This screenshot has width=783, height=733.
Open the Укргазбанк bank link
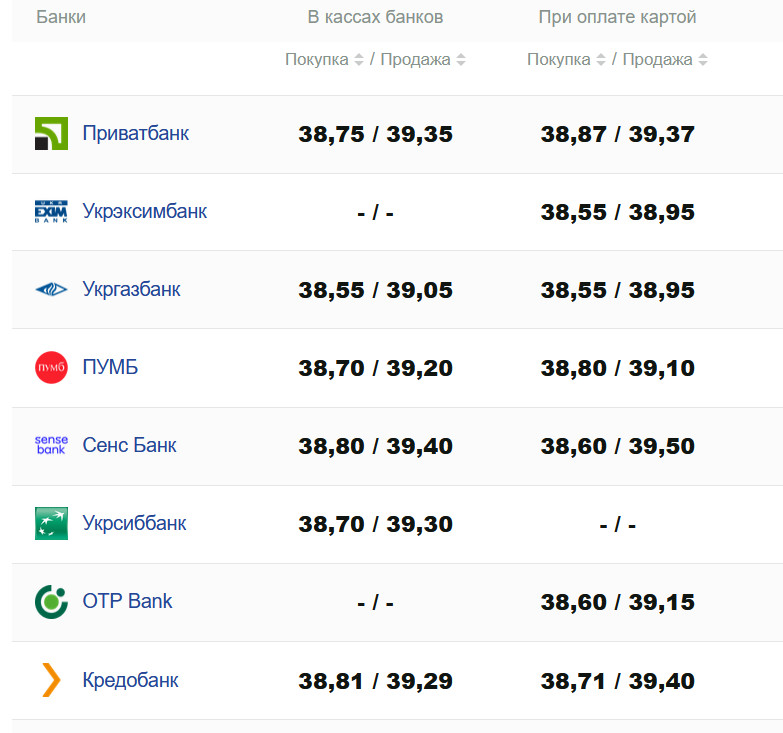pos(132,289)
